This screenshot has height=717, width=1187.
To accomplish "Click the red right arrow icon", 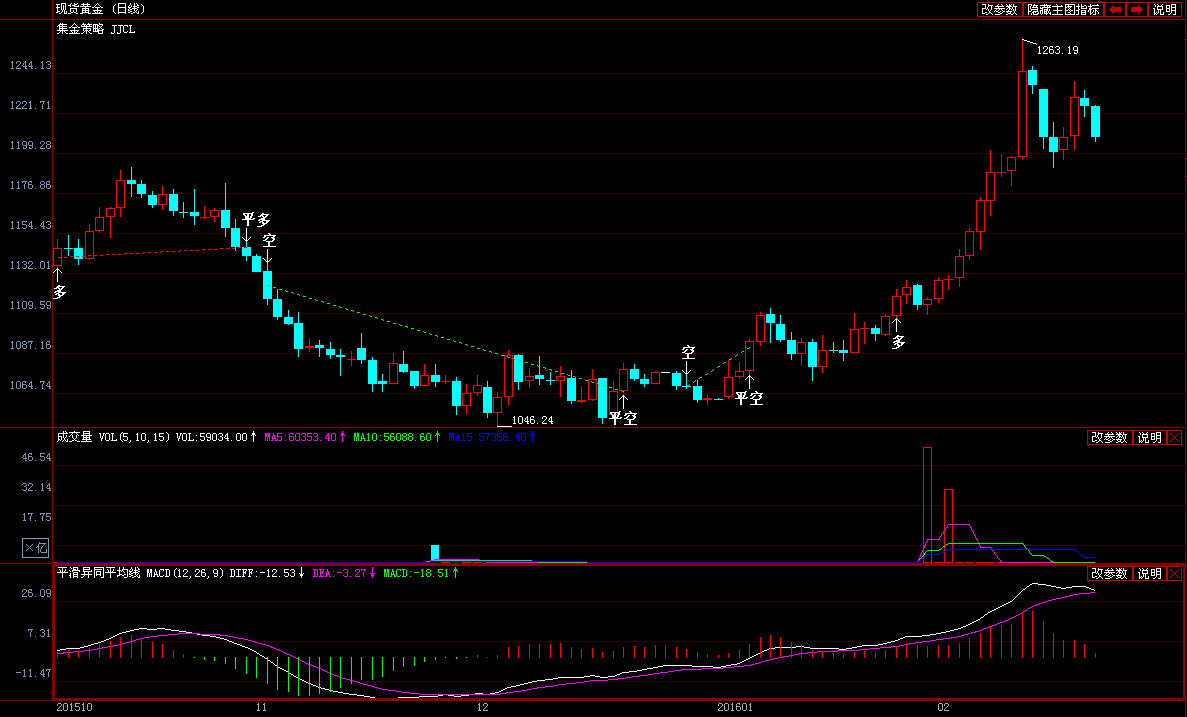I will pyautogui.click(x=1136, y=9).
